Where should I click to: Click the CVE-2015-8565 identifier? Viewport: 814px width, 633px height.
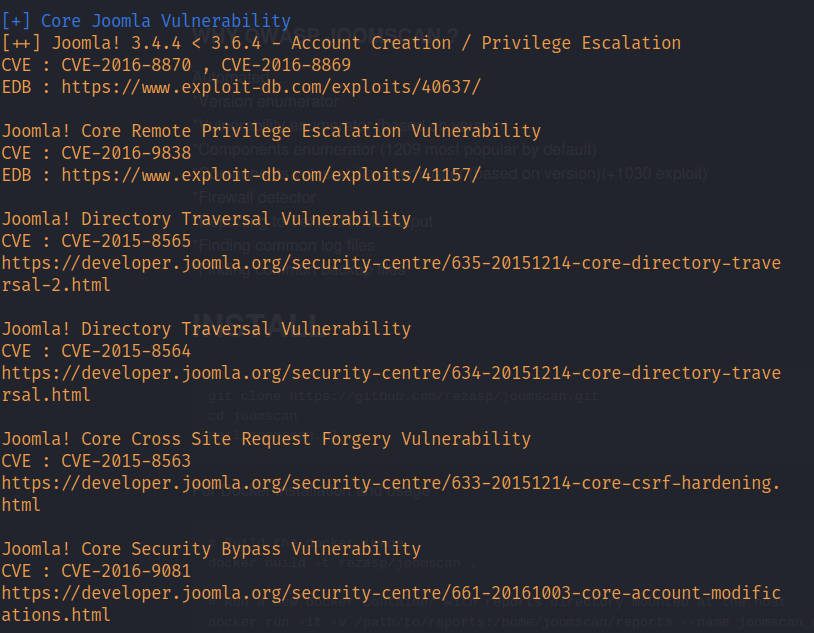tap(126, 241)
